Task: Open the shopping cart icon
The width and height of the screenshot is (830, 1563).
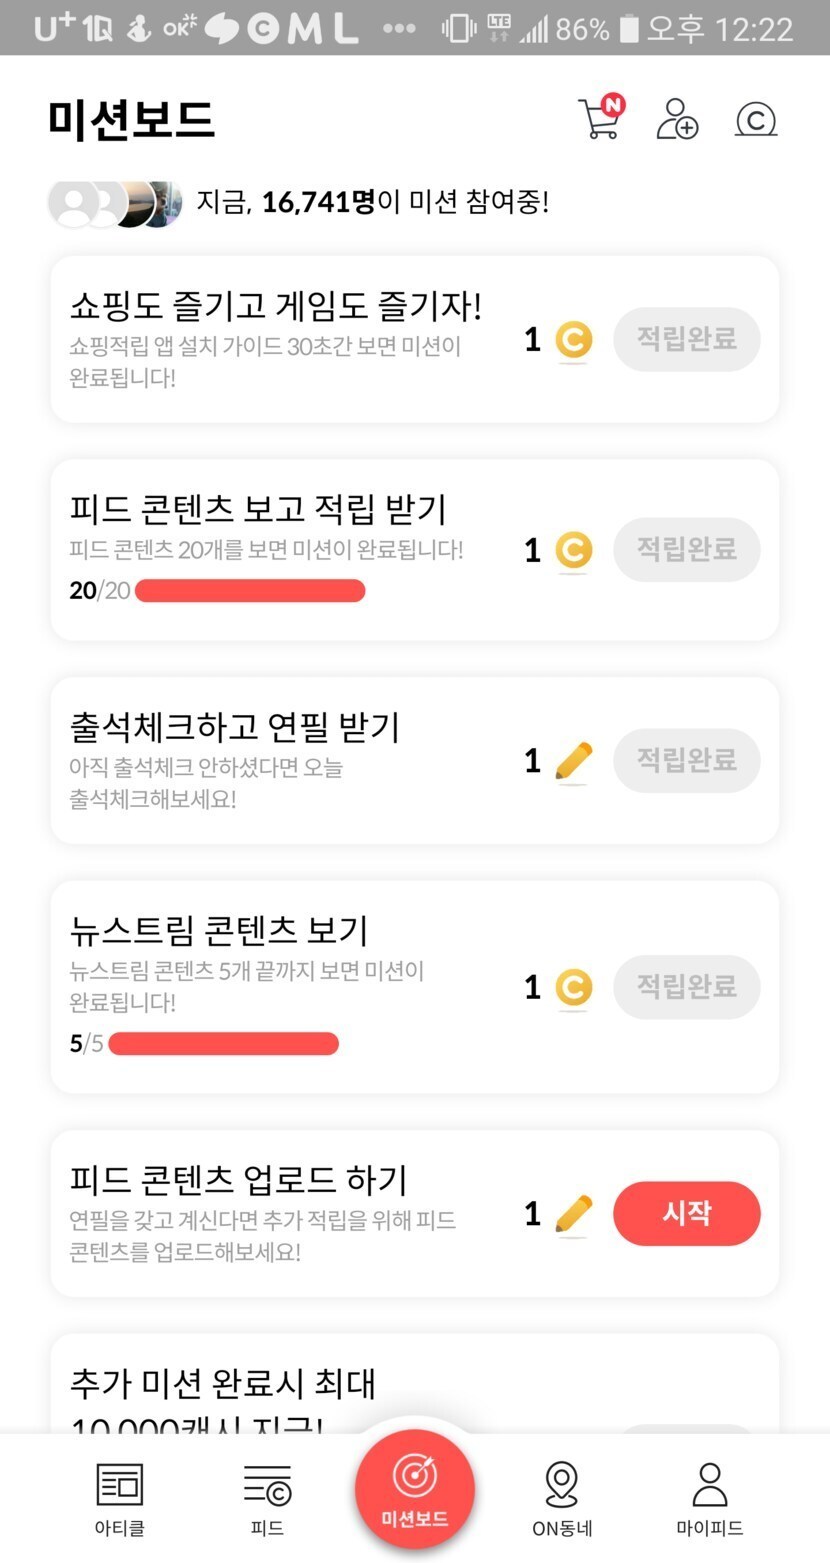Action: pos(600,119)
